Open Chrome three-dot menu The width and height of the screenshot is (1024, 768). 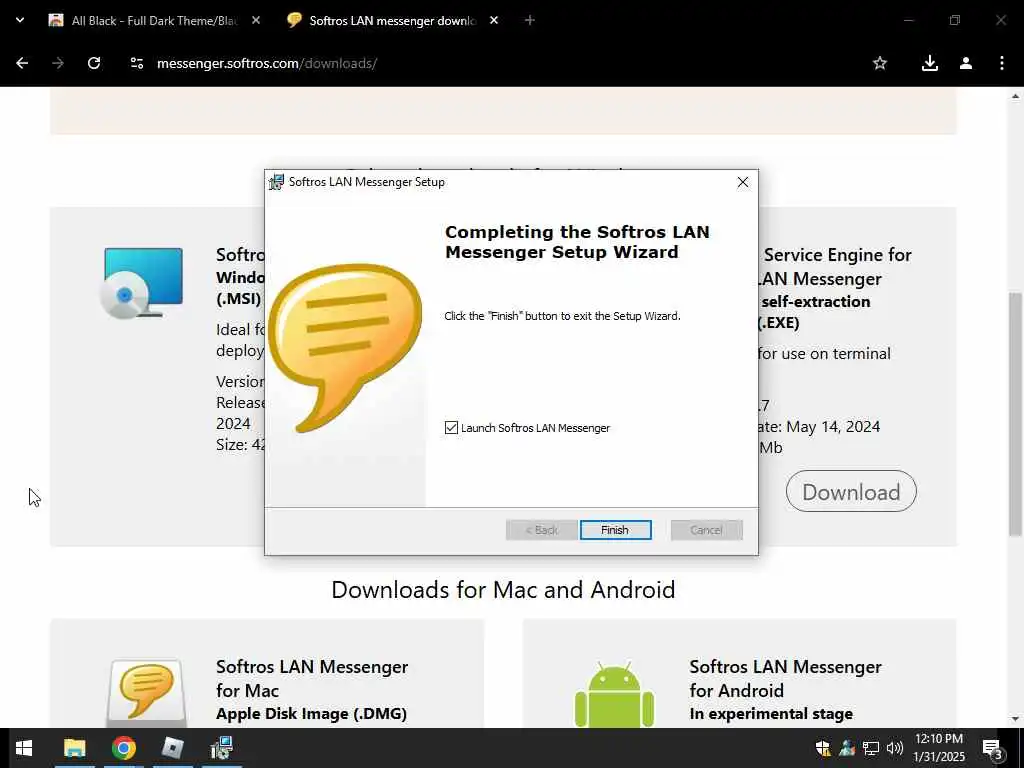tap(1002, 63)
